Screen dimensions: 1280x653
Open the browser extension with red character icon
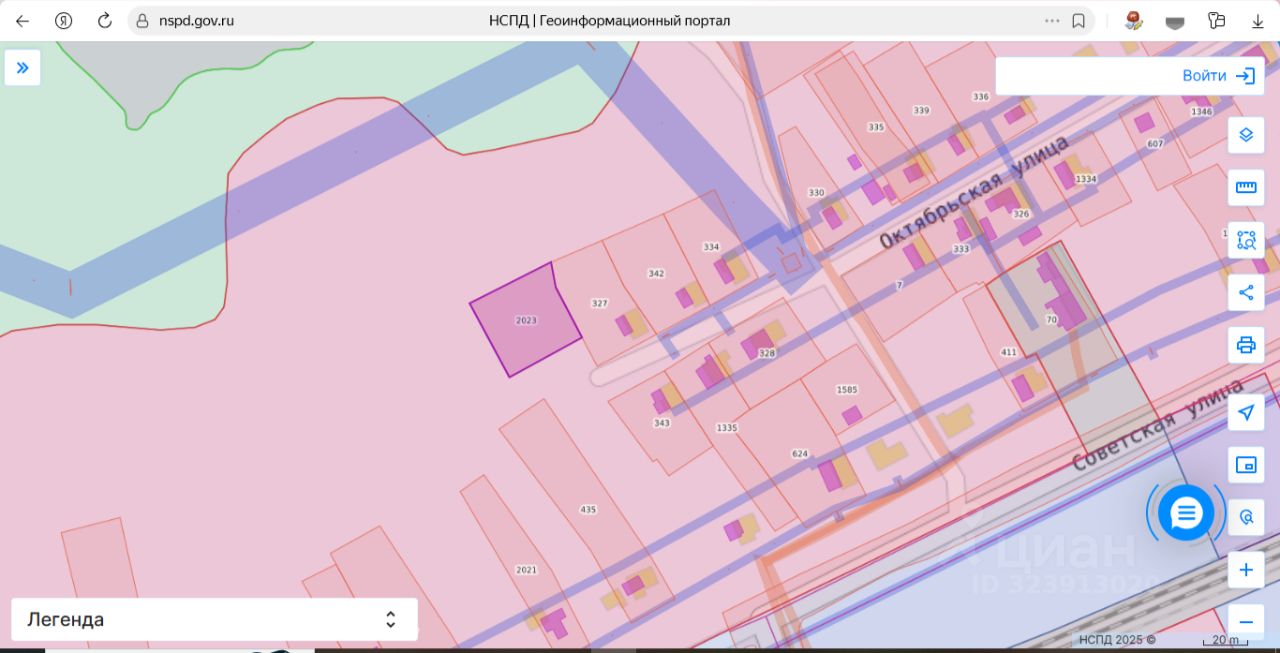pyautogui.click(x=1134, y=20)
